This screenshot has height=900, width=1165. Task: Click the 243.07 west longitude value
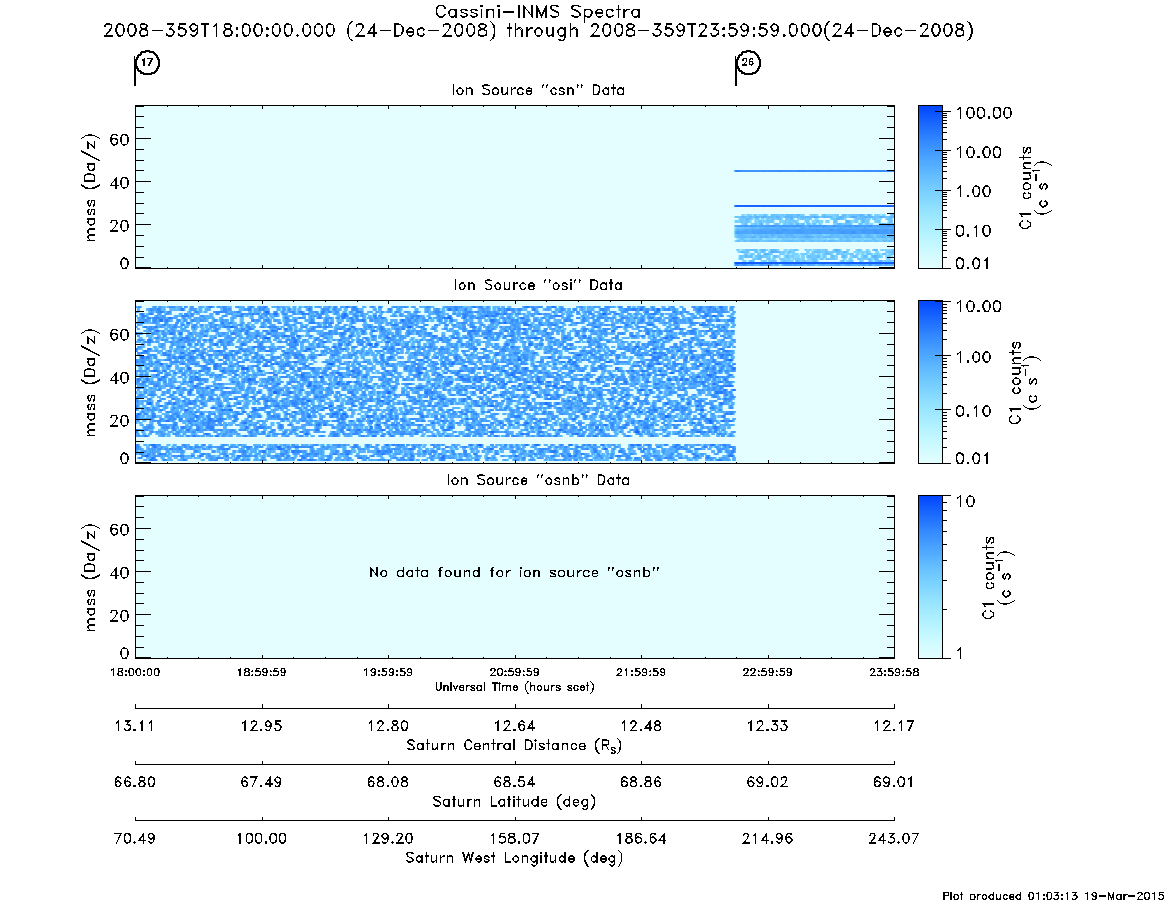click(894, 839)
